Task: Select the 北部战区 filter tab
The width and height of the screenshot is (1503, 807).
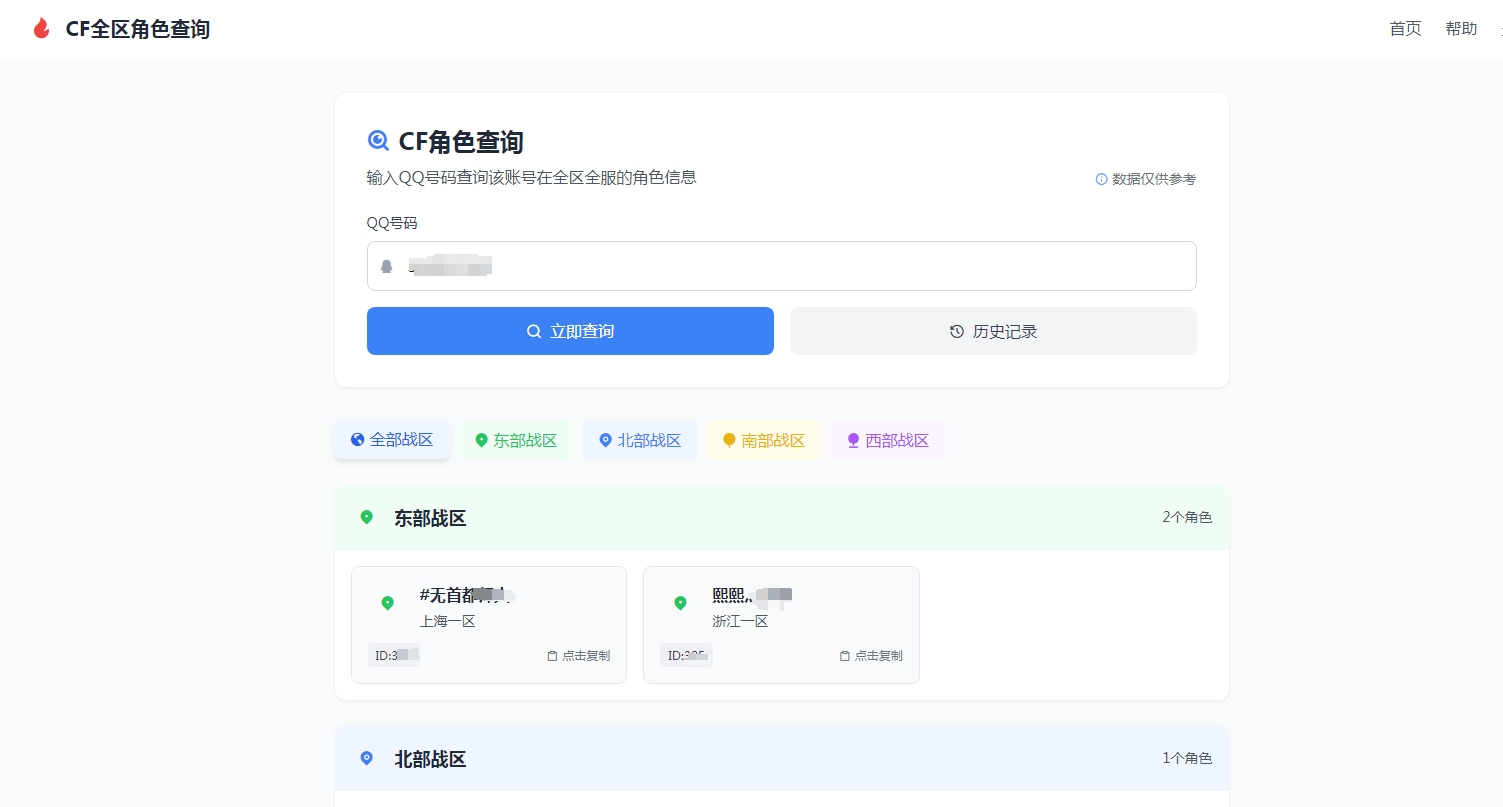Action: click(640, 440)
